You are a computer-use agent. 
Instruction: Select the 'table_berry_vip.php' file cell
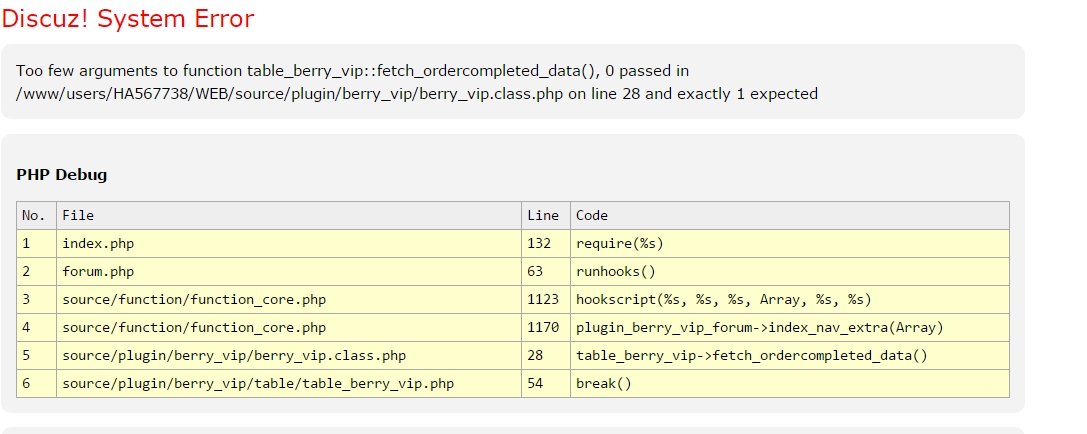pos(289,383)
